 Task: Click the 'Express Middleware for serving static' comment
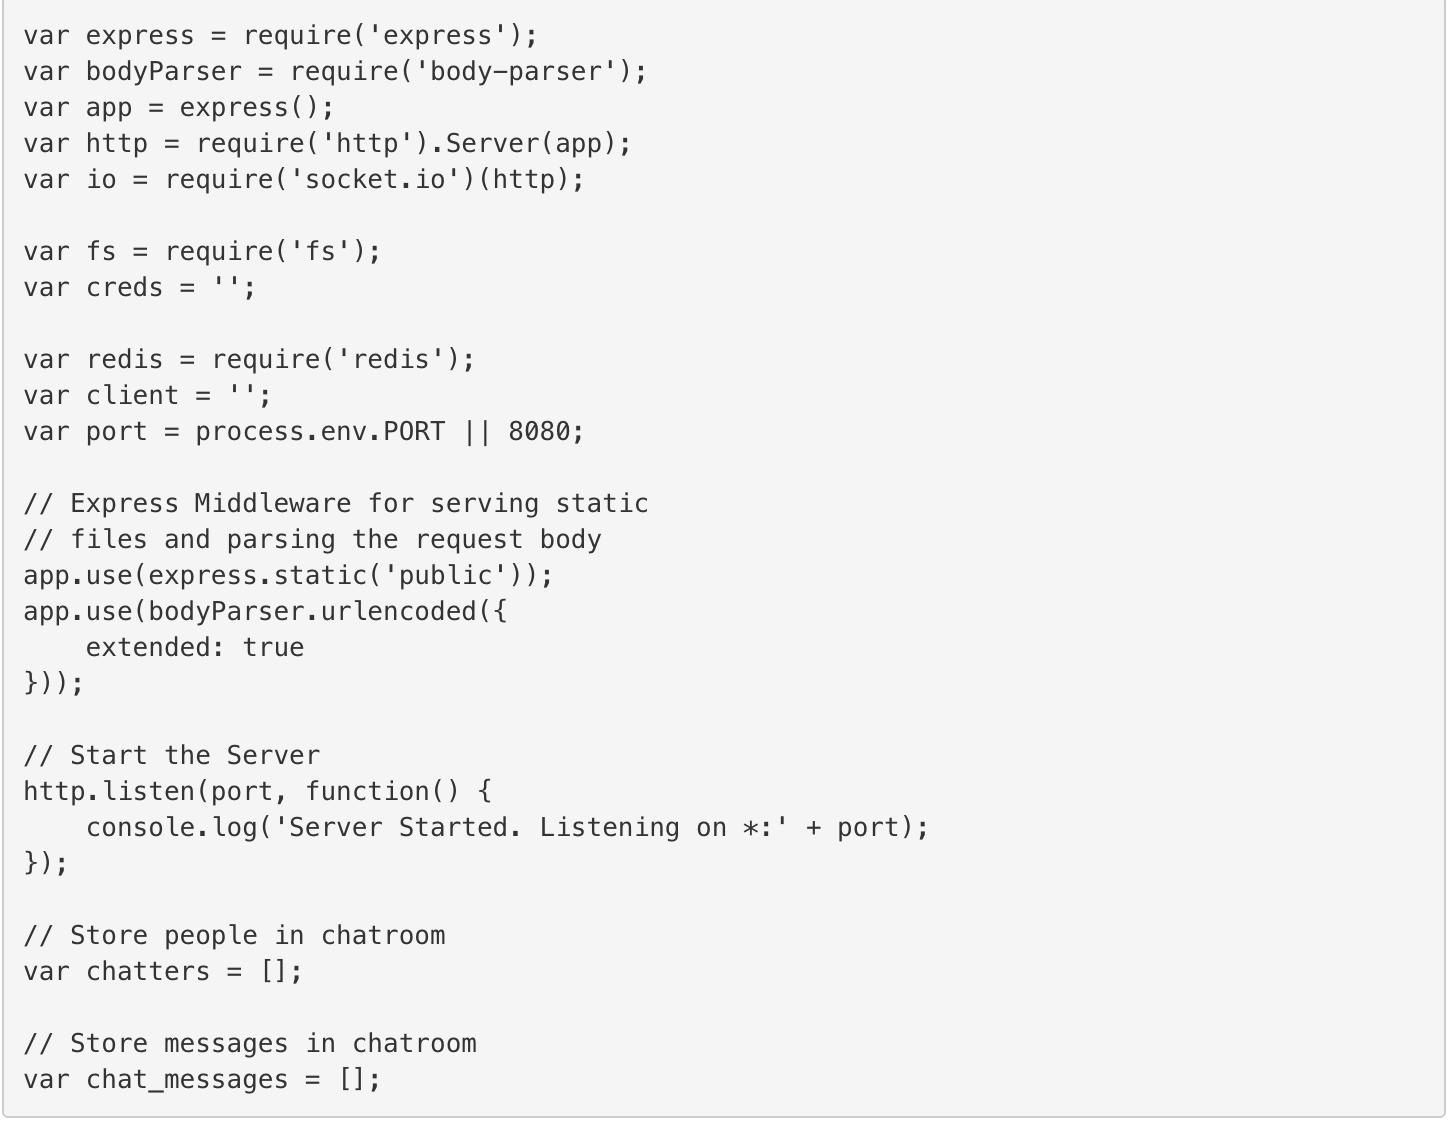click(336, 504)
